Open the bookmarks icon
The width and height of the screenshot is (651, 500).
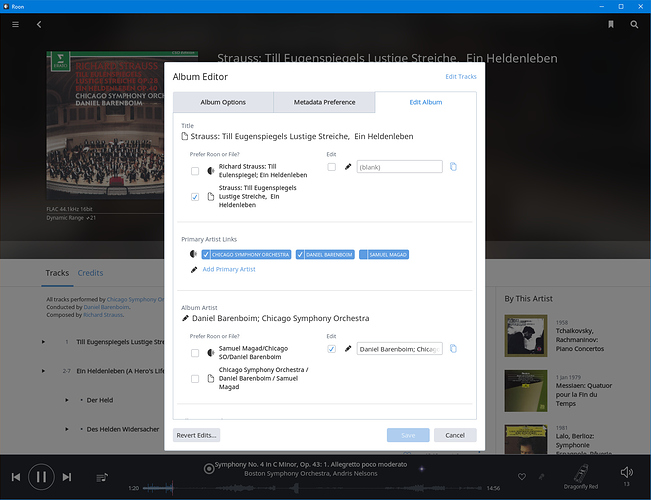pos(611,25)
